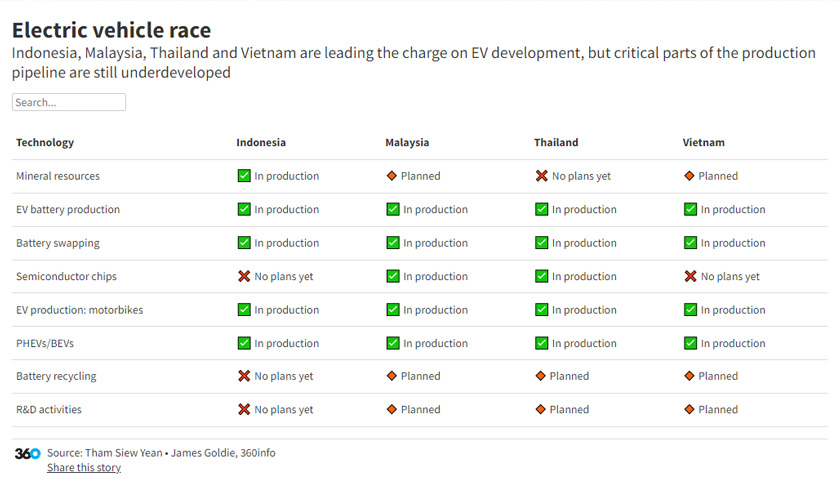
Task: Click Vietnam's No plans yet text for Semiconductor chips
Action: pos(730,276)
